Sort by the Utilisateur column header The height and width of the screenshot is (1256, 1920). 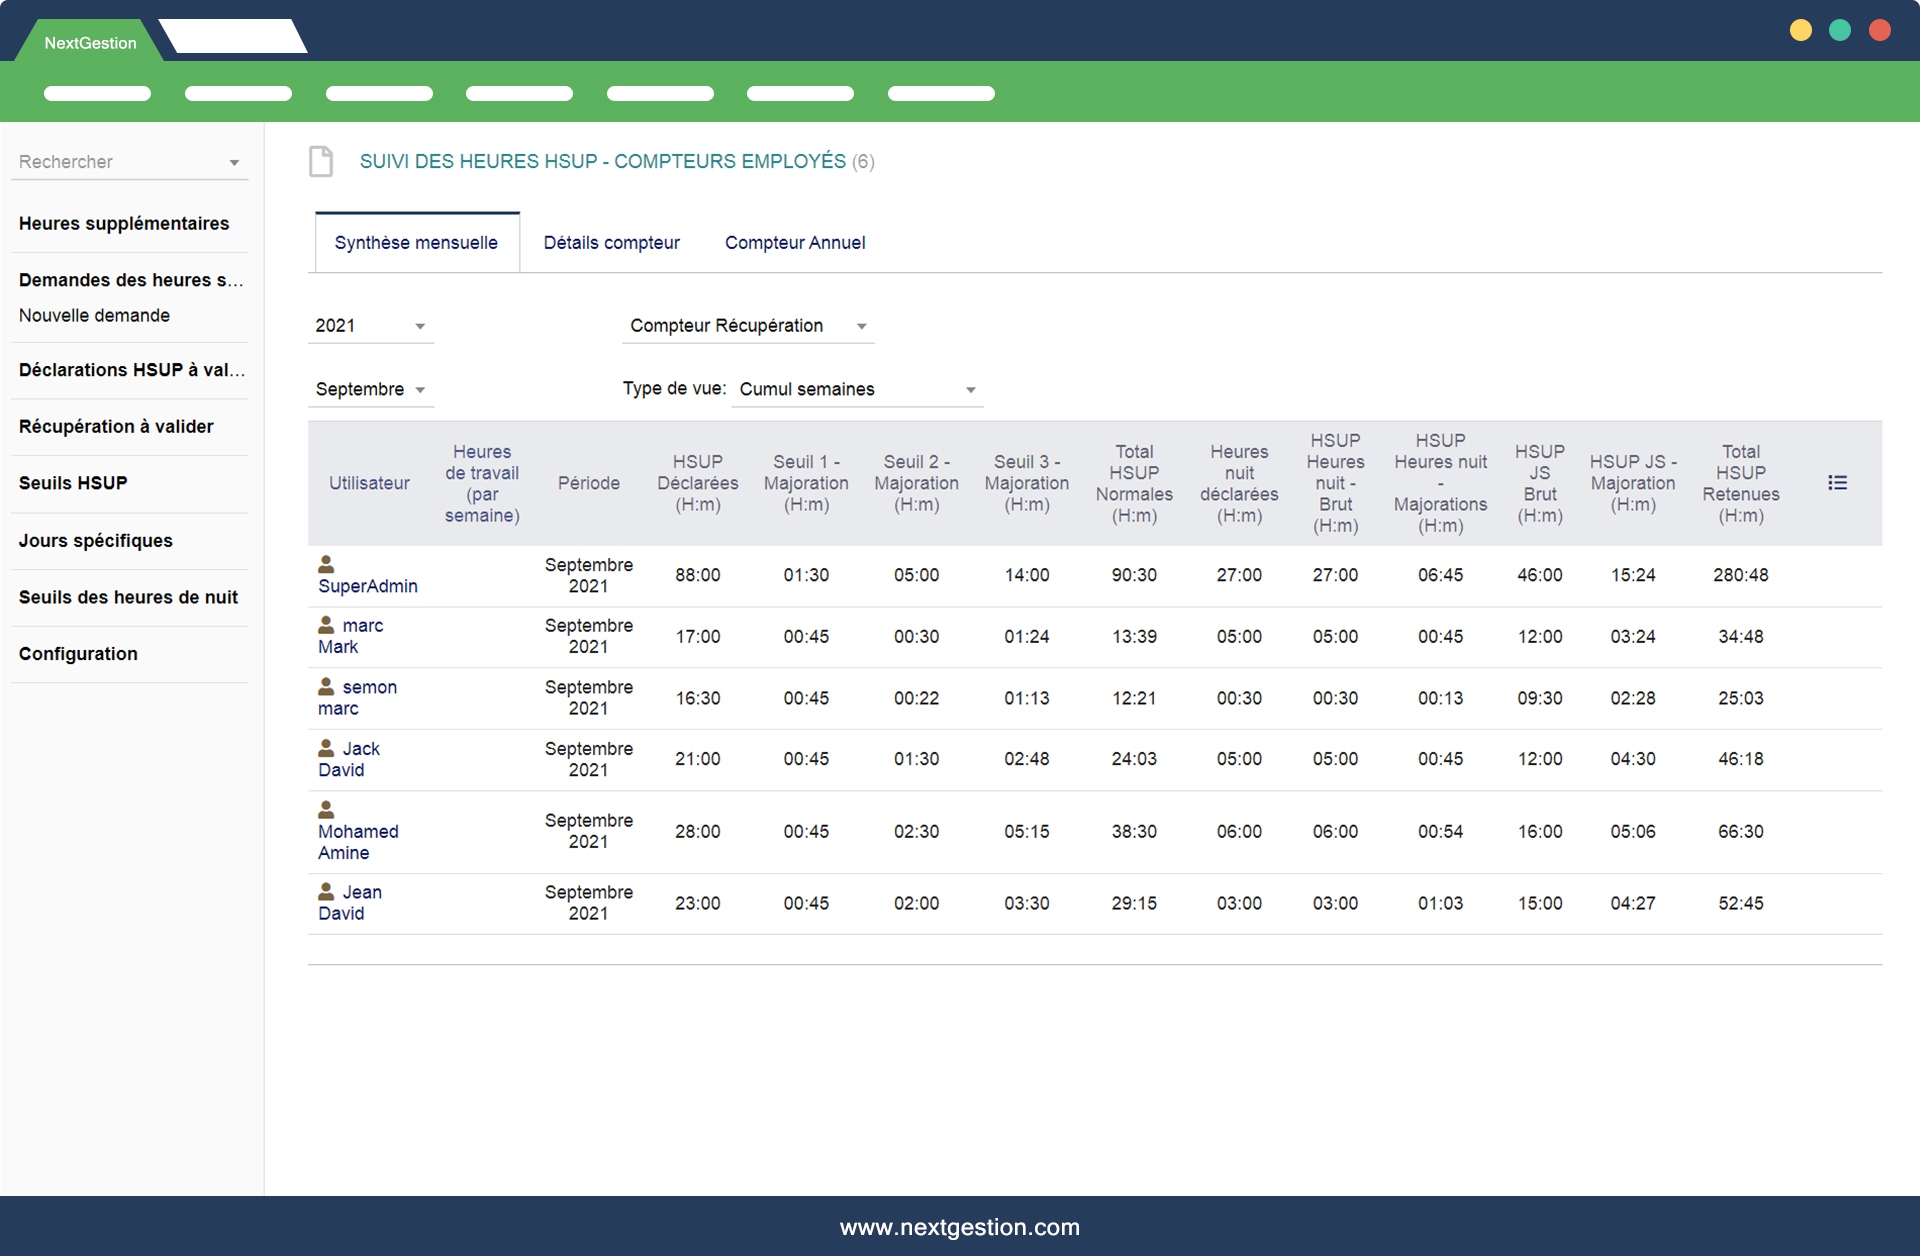pyautogui.click(x=369, y=483)
